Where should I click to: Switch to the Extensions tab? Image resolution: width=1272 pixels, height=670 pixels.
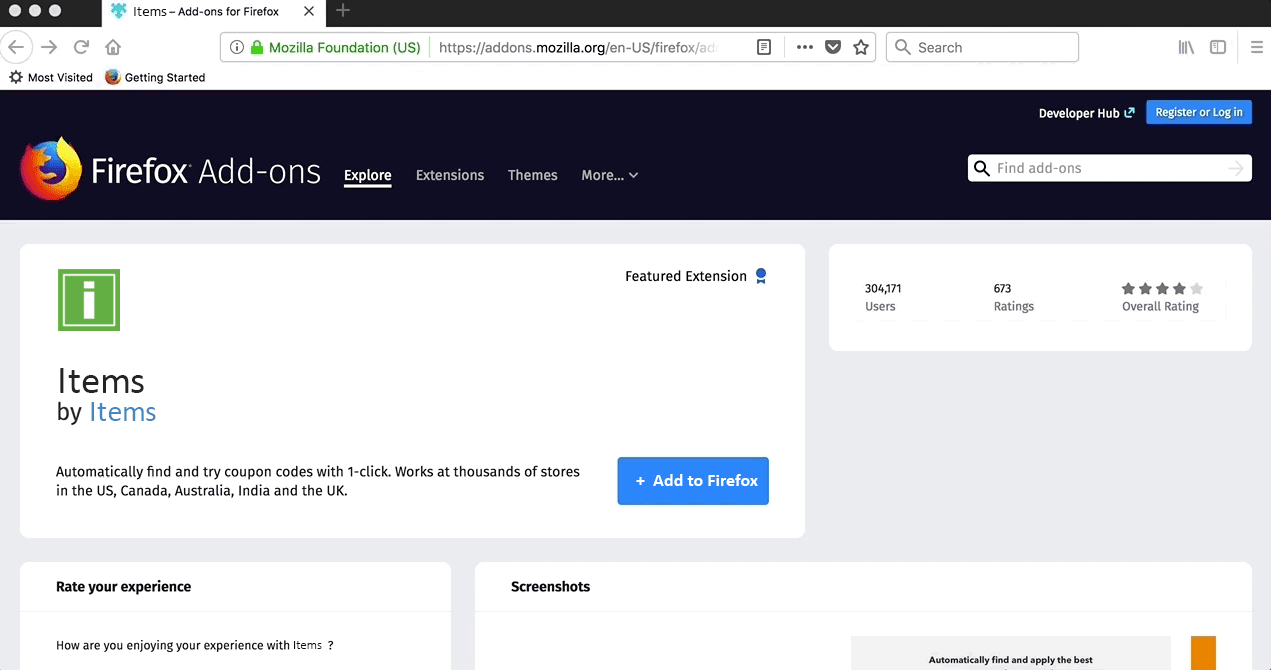[x=450, y=175]
